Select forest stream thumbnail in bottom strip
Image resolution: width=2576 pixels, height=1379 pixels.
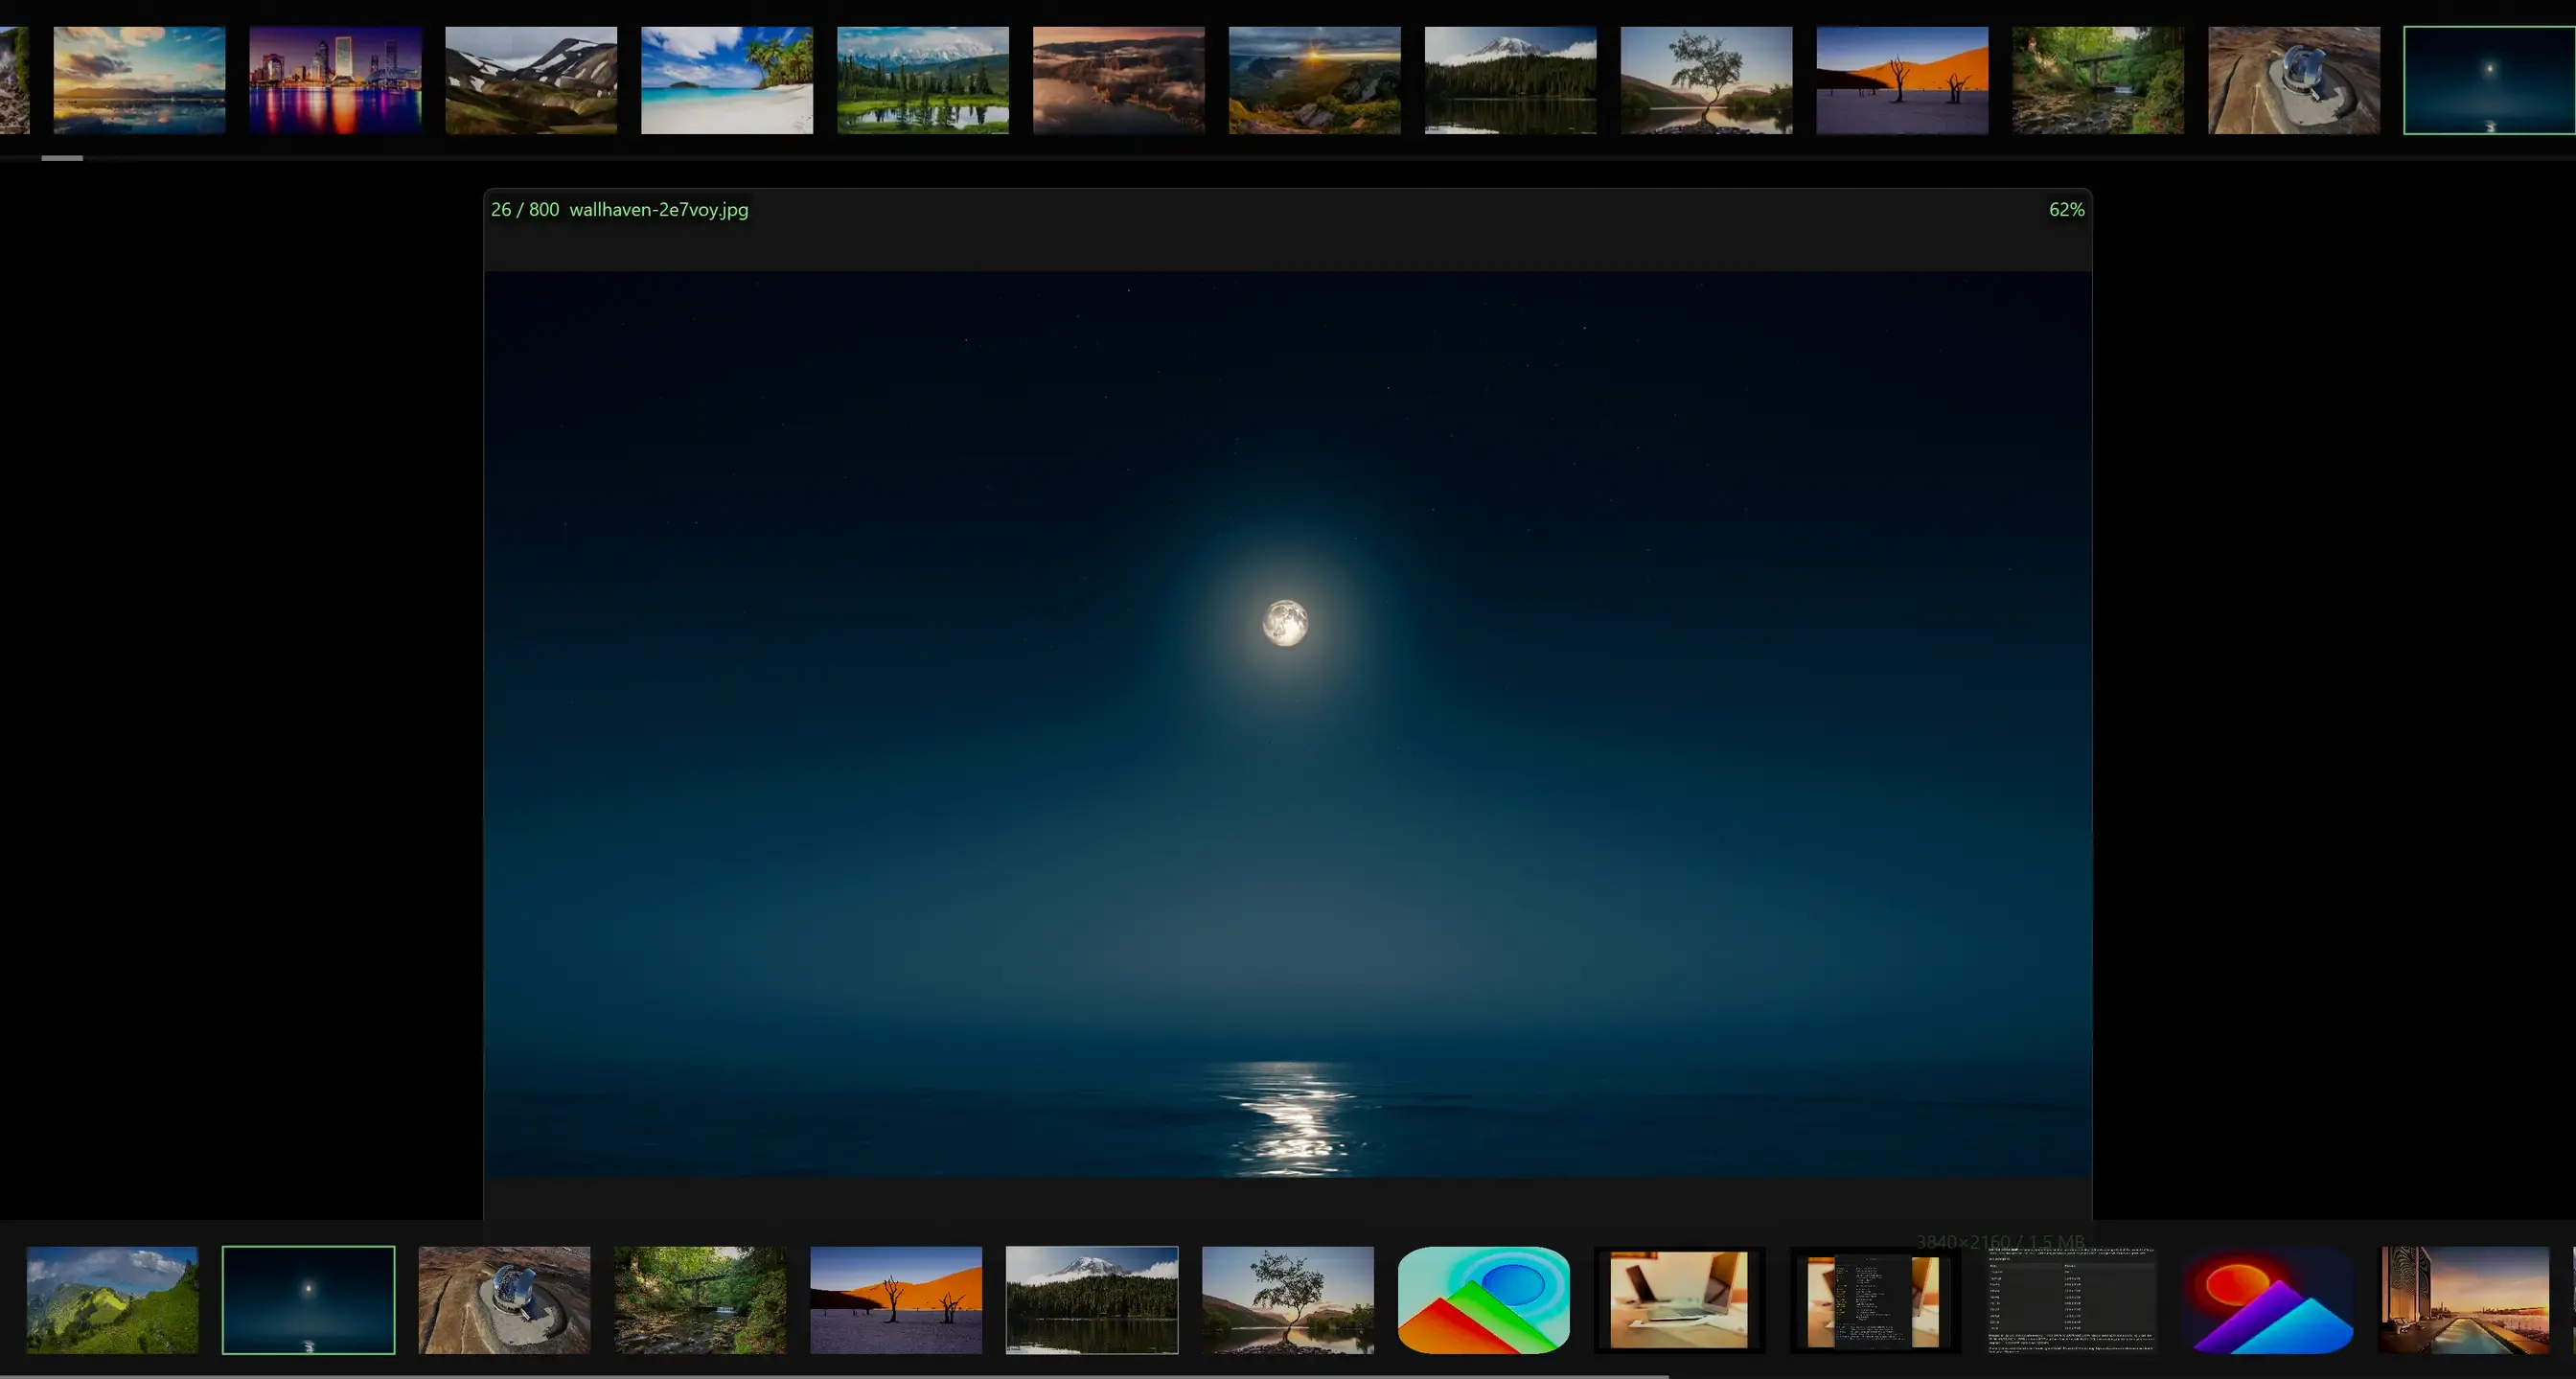pyautogui.click(x=701, y=1300)
